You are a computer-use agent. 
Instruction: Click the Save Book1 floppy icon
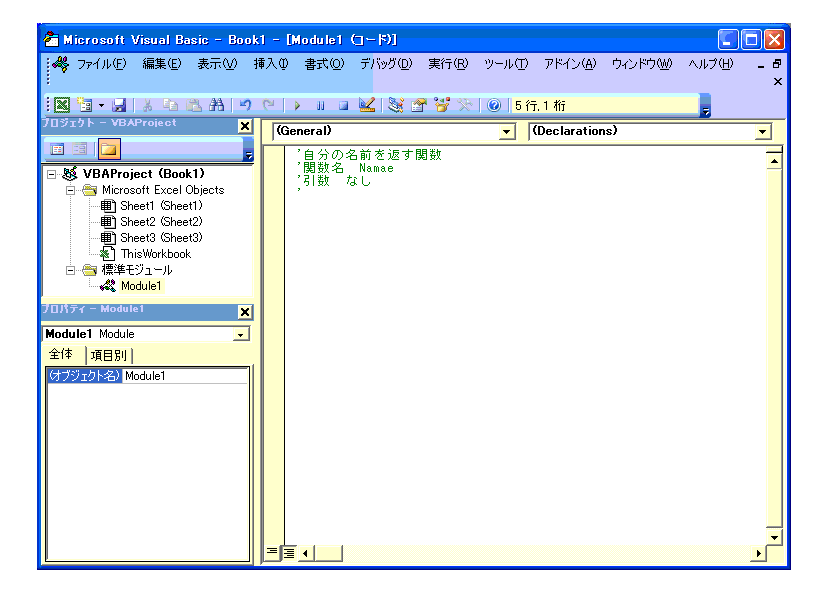coord(119,105)
